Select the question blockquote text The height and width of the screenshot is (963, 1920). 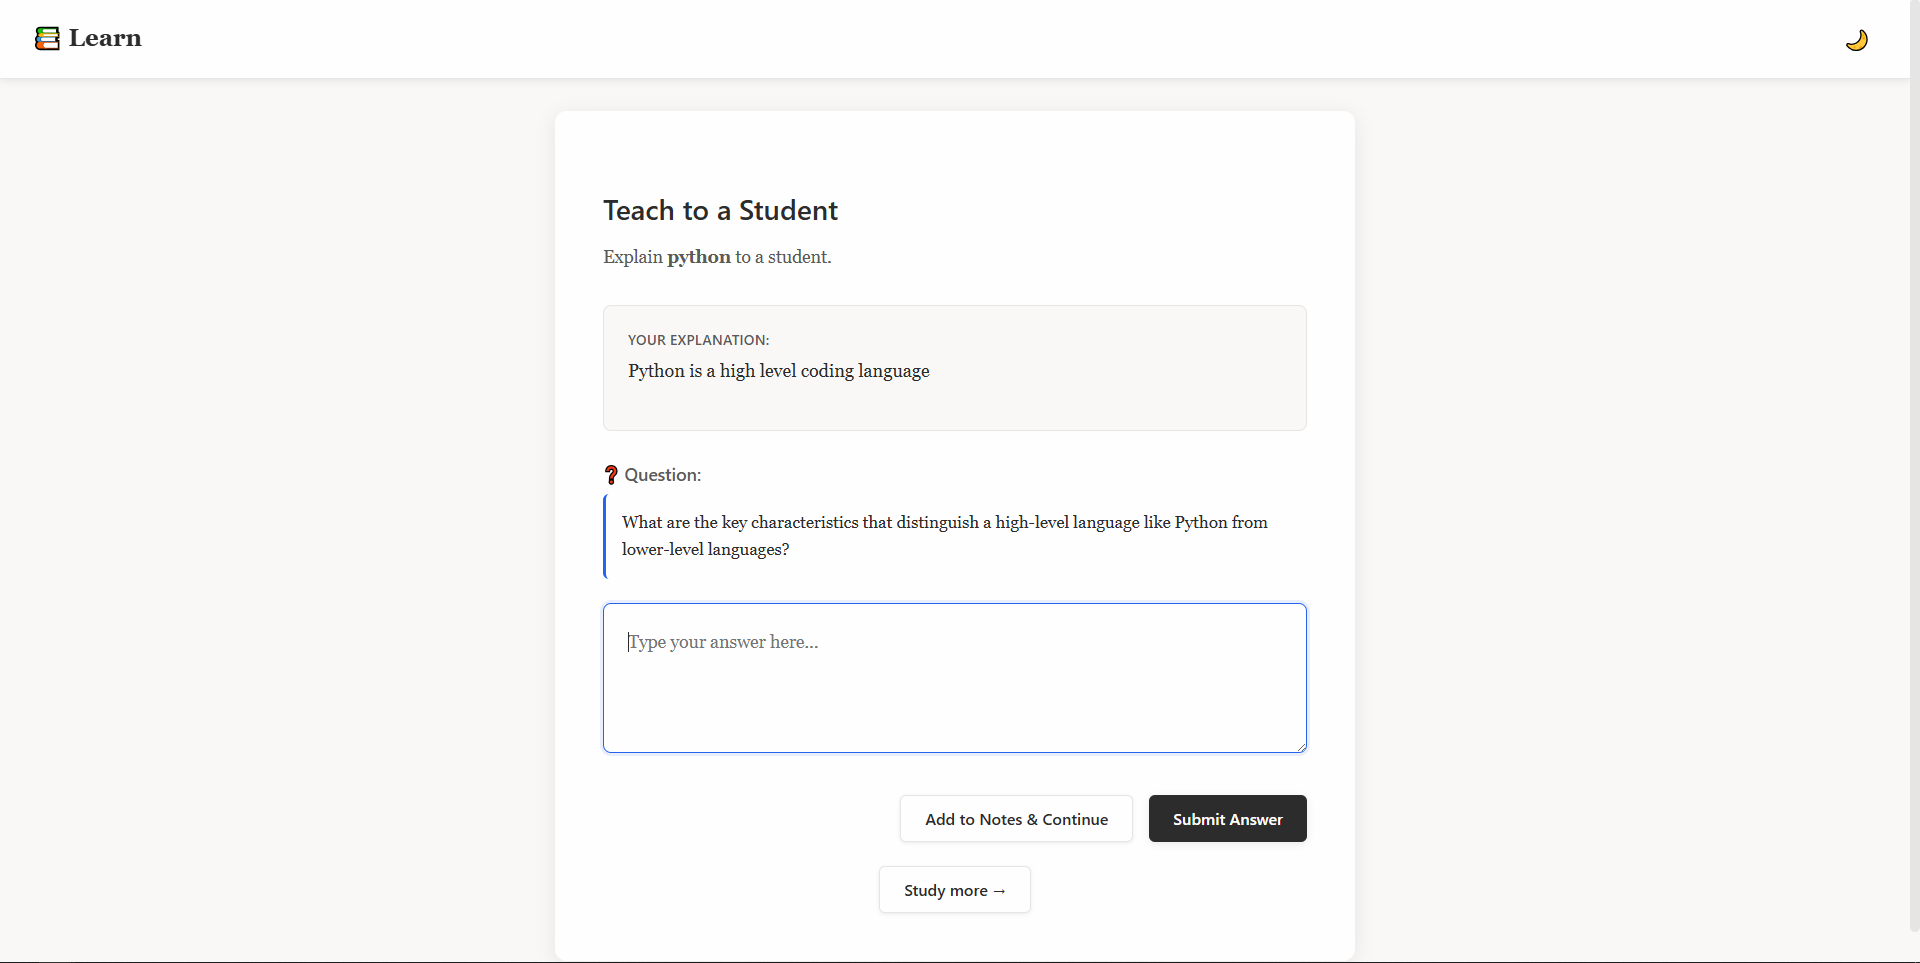tap(945, 536)
